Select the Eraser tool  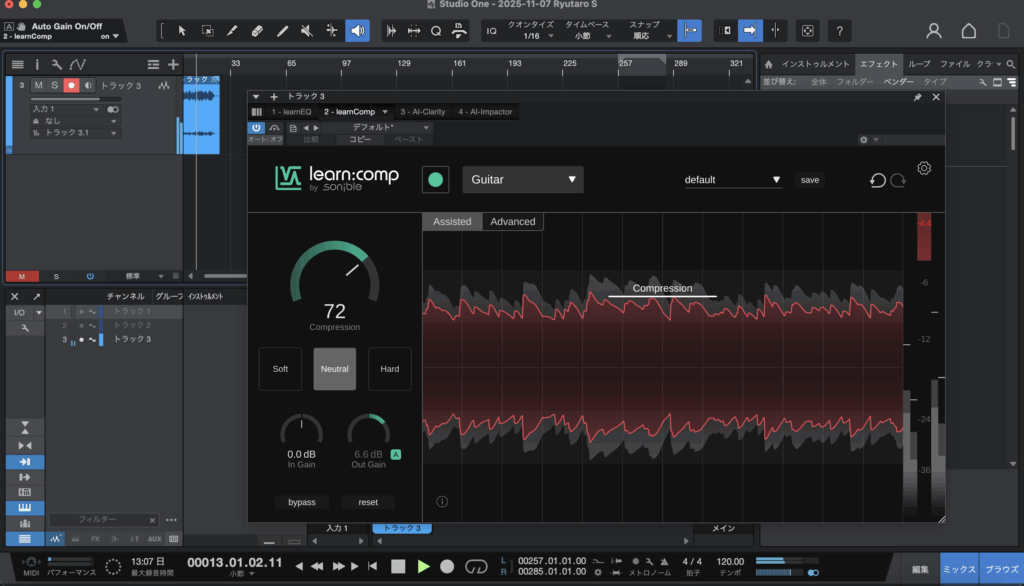tap(257, 31)
